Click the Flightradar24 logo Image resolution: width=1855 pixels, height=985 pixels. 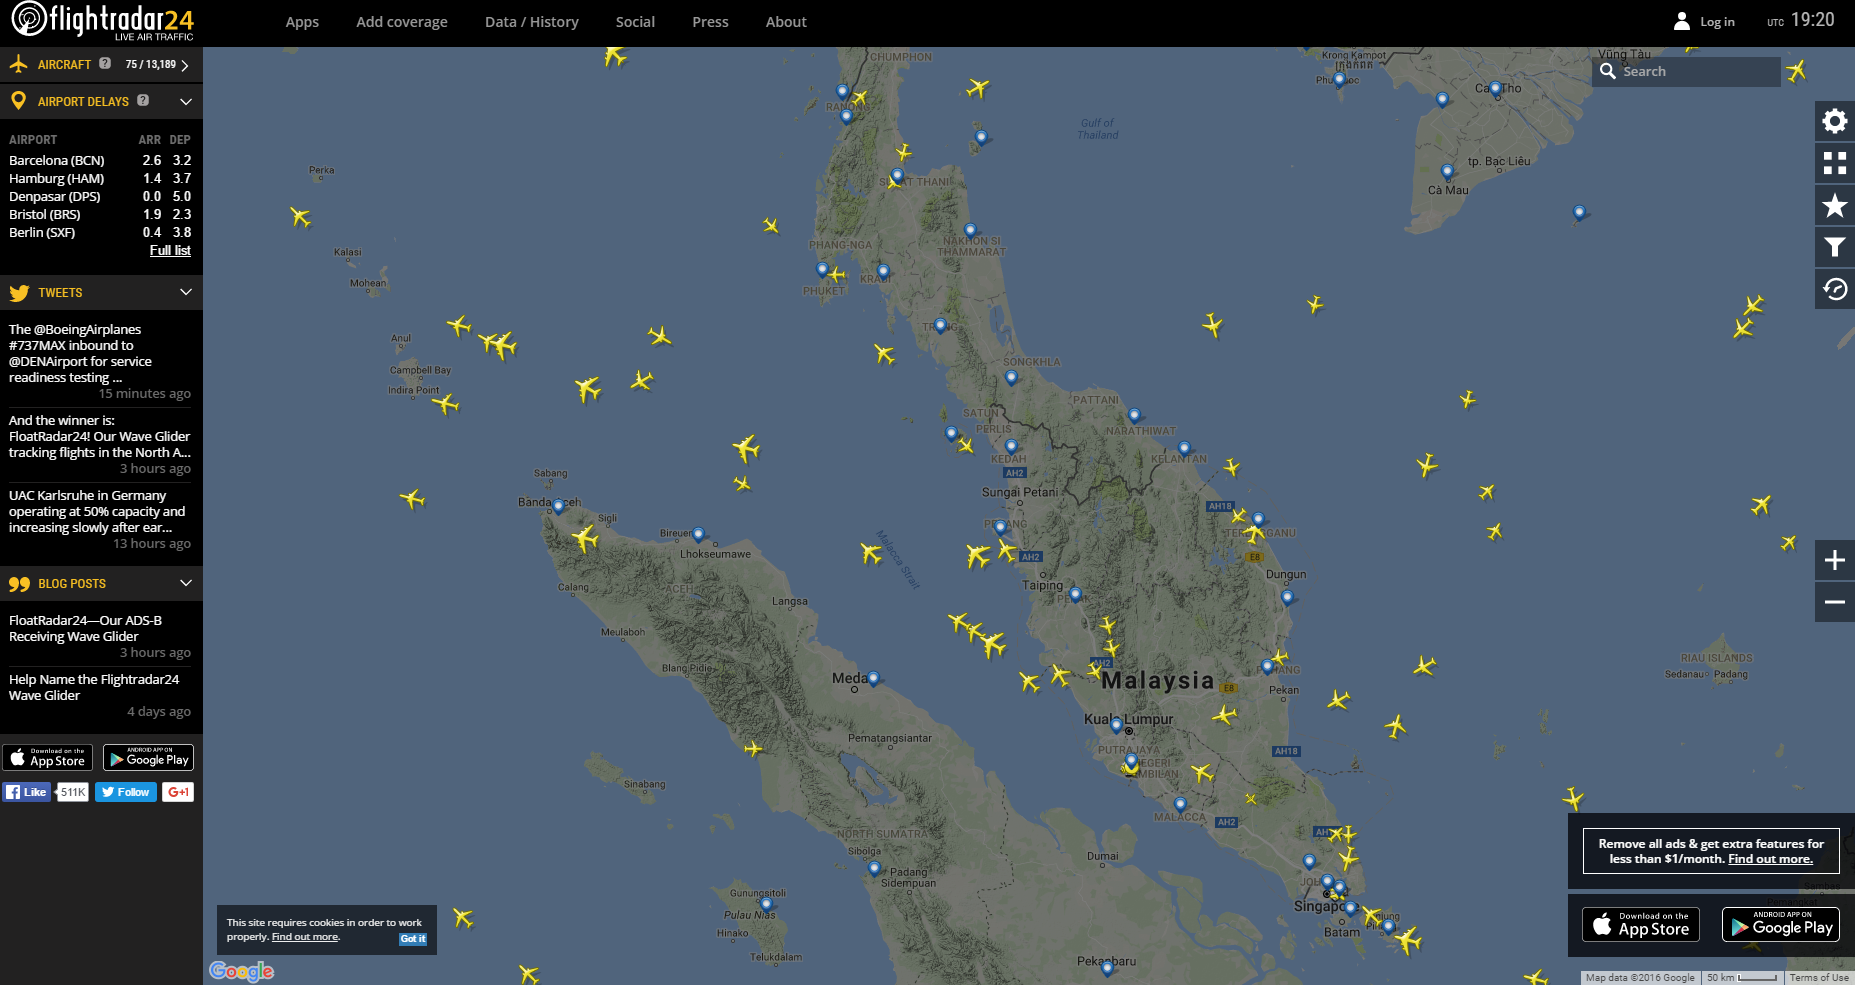[x=102, y=21]
